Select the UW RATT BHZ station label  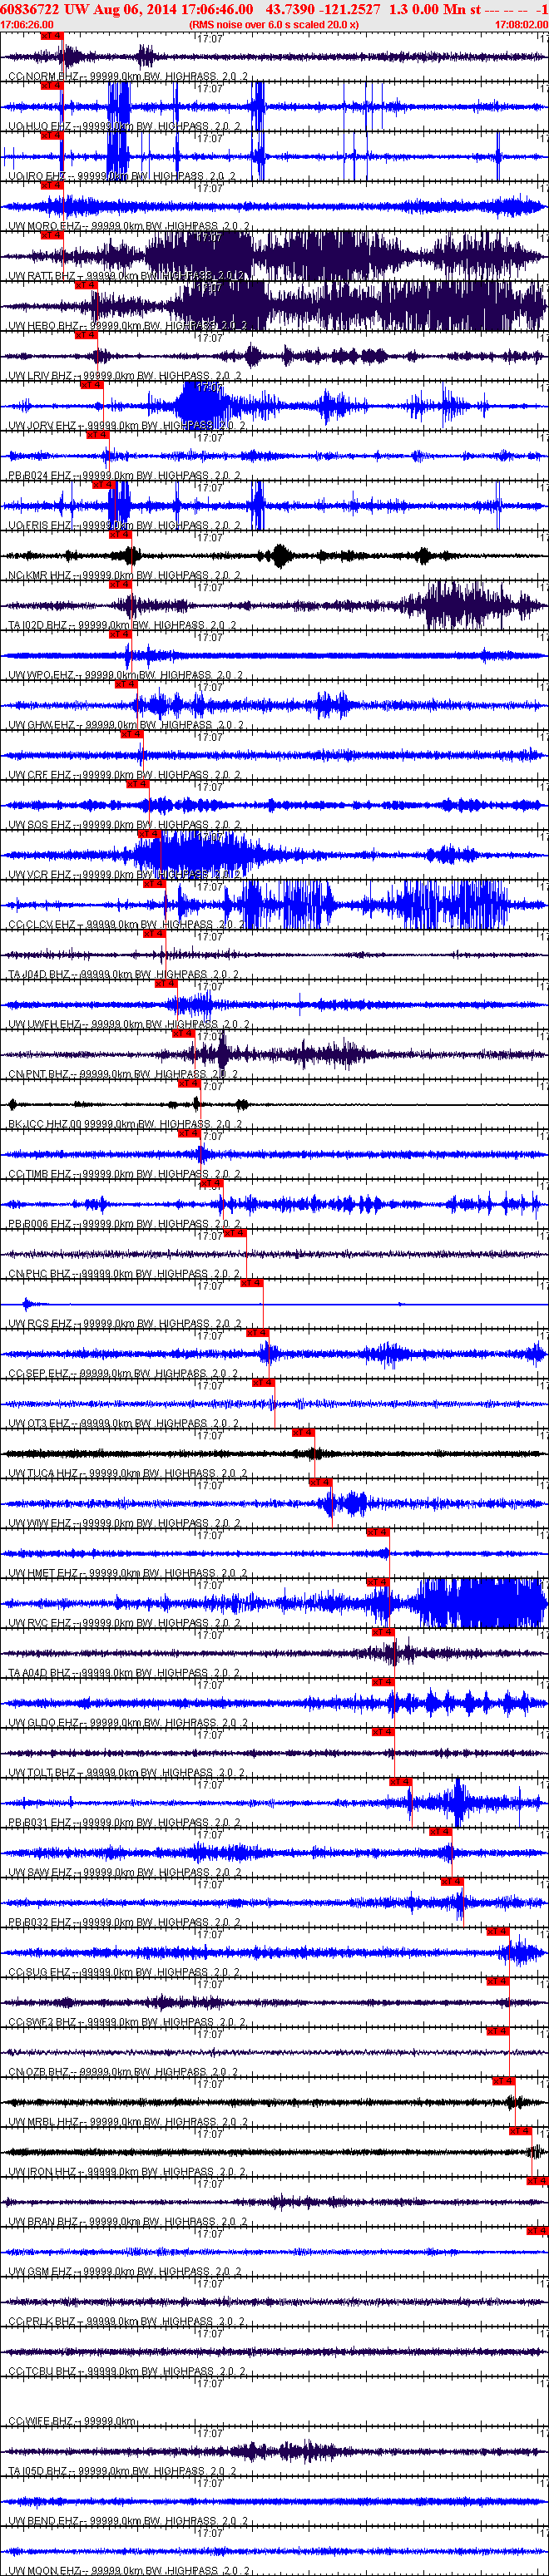(x=126, y=276)
